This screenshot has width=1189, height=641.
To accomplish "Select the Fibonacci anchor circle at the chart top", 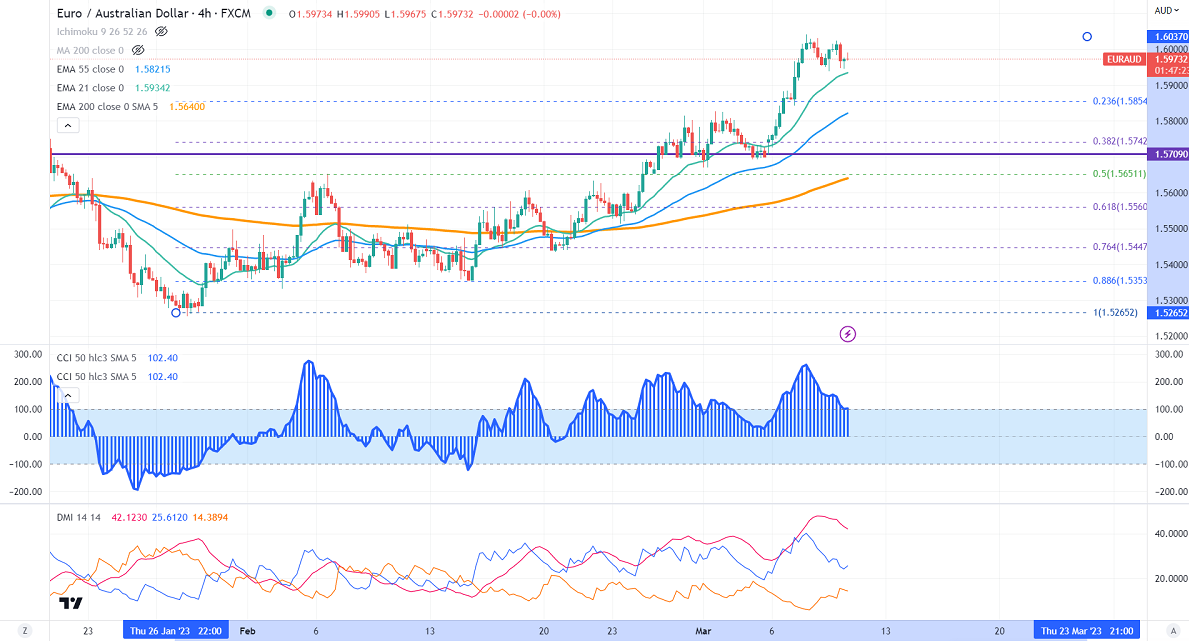I will pos(1087,37).
